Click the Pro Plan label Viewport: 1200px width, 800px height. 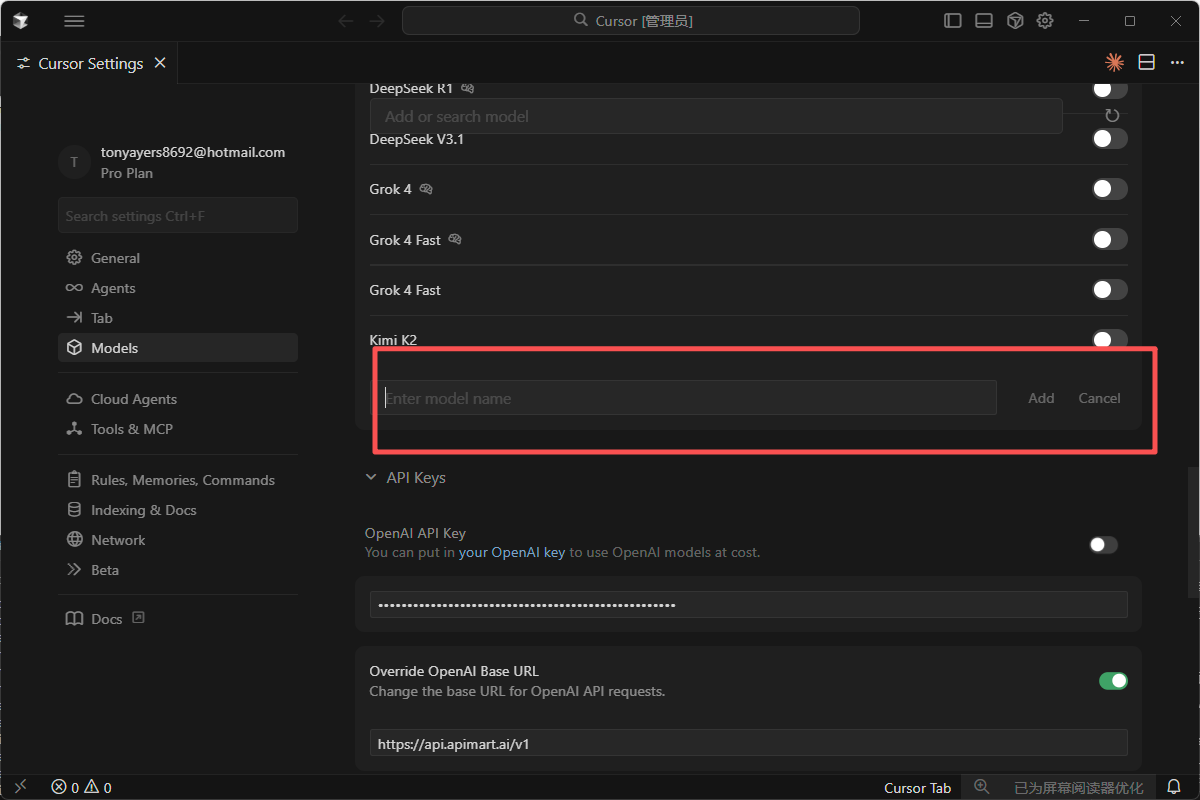(127, 173)
